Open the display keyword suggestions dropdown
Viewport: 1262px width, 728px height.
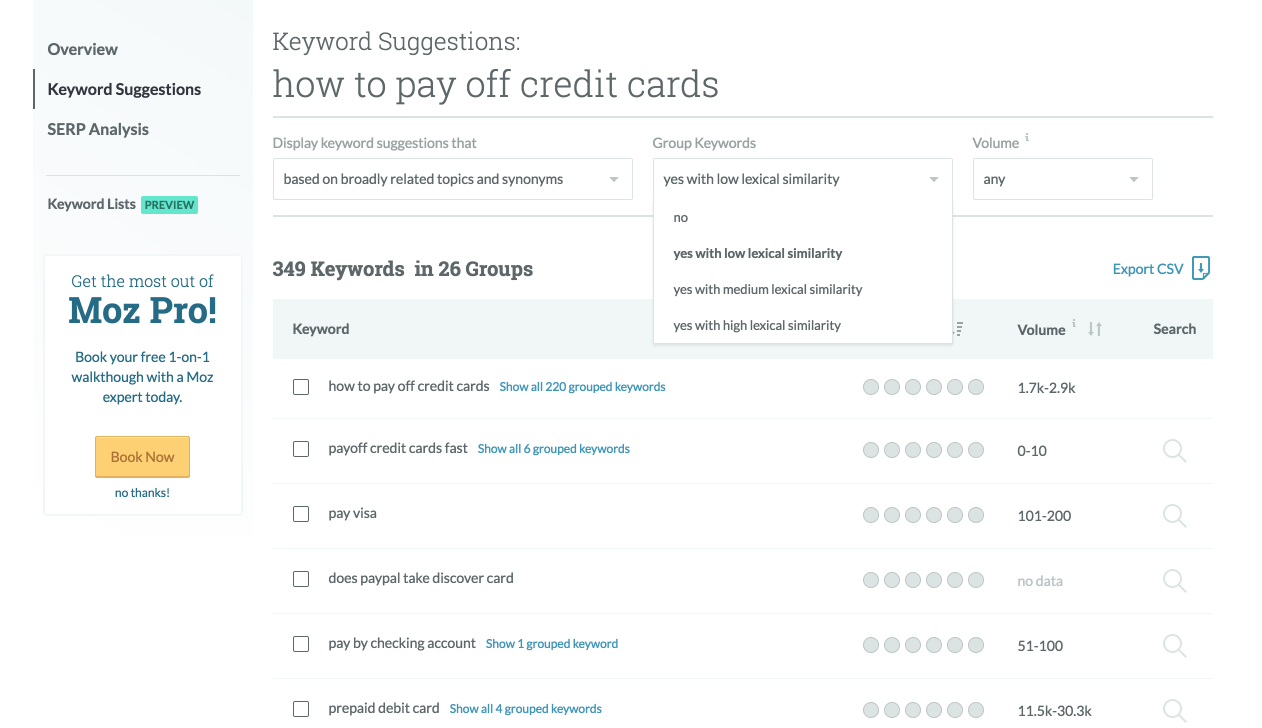click(x=452, y=179)
